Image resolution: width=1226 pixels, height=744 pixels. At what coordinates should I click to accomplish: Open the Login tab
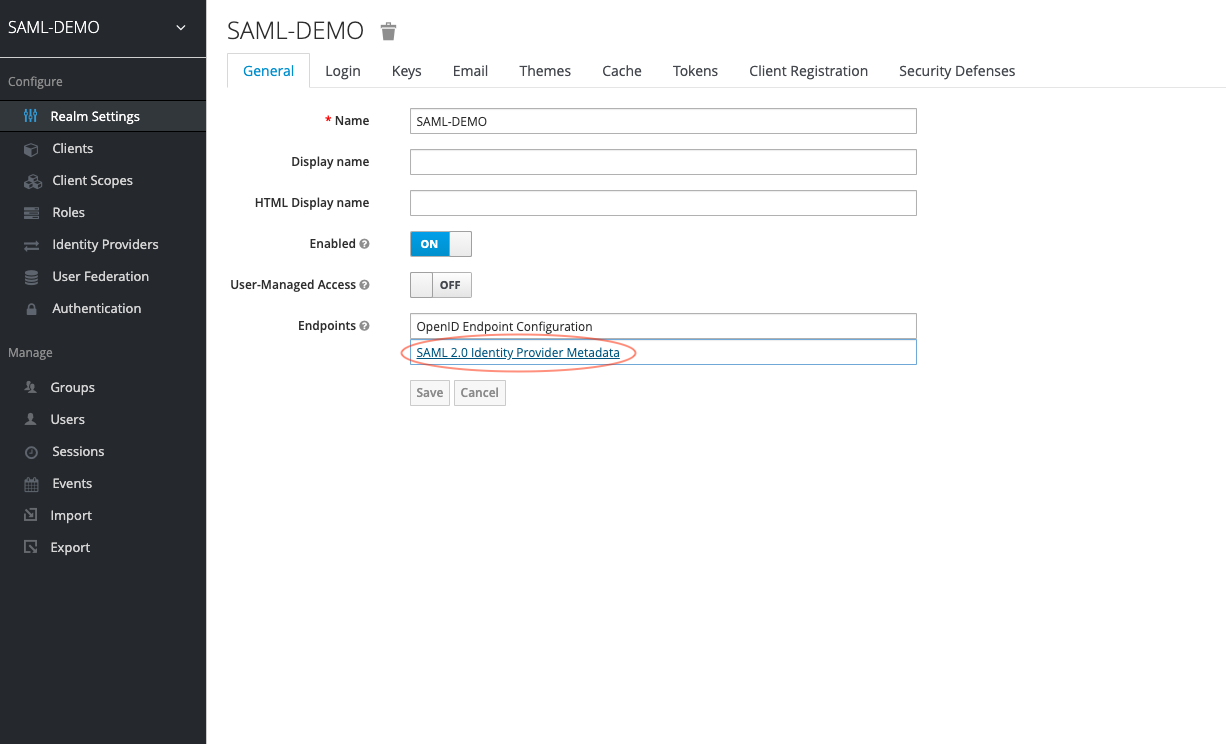[x=343, y=71]
